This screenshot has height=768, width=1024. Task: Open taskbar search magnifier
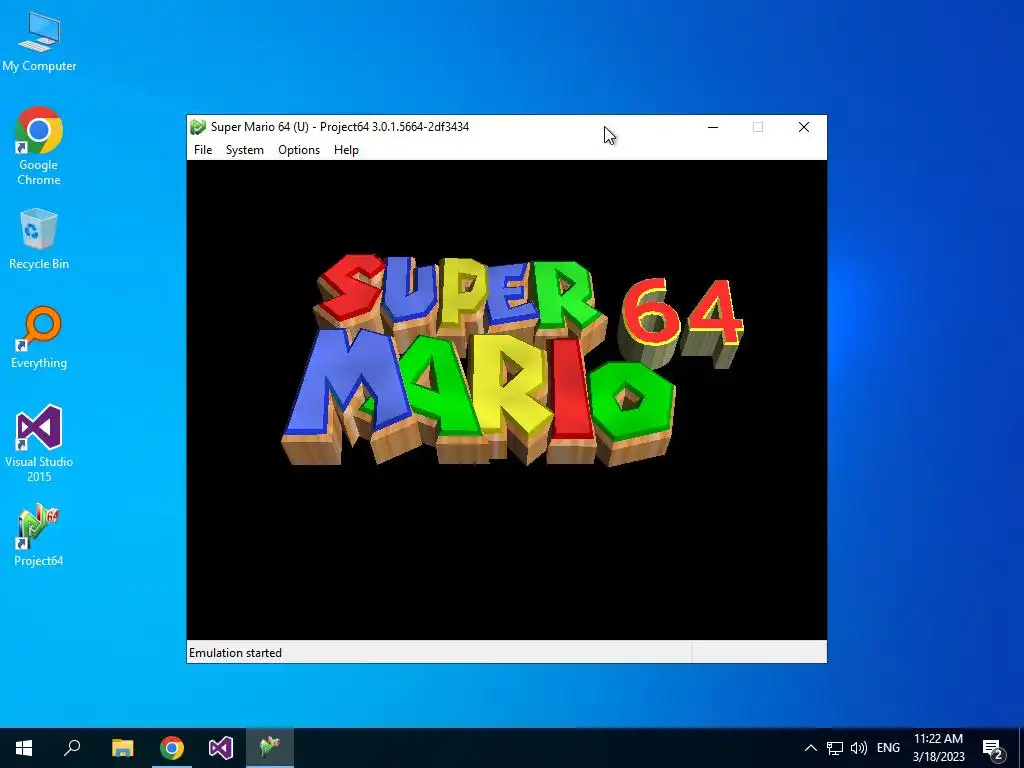click(x=72, y=748)
